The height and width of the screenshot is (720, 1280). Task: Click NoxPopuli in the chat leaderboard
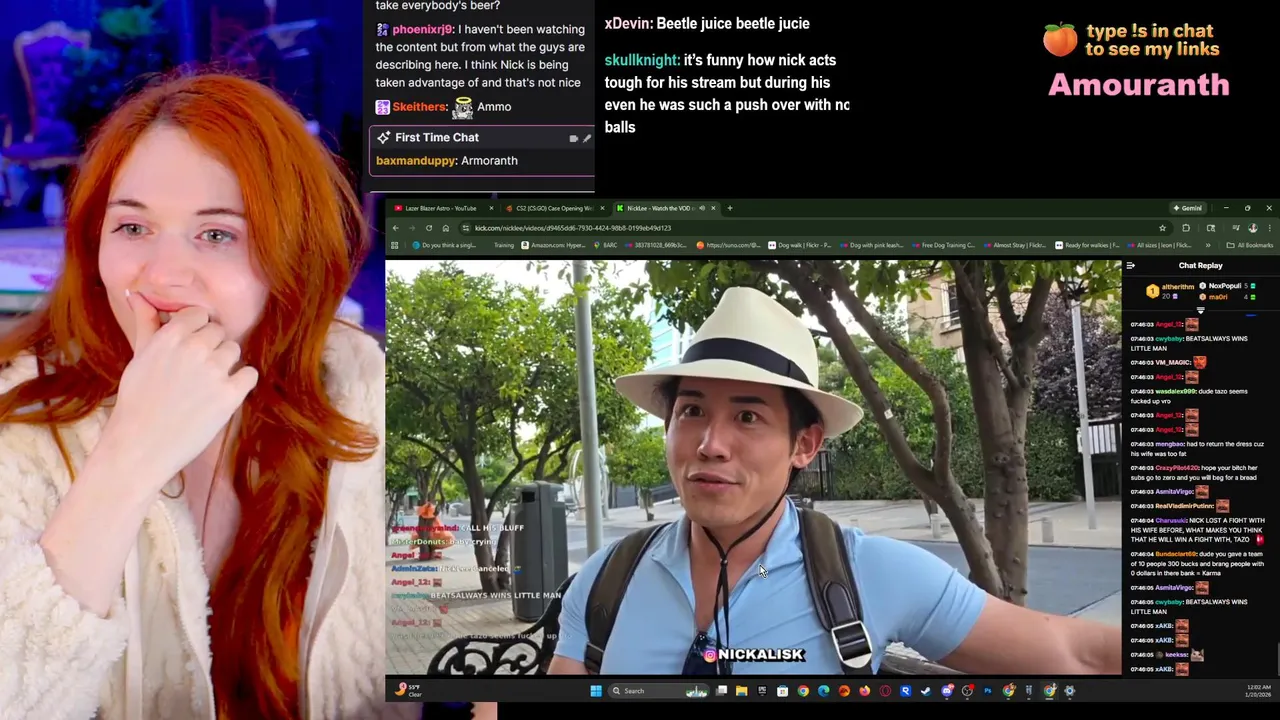tap(1225, 286)
